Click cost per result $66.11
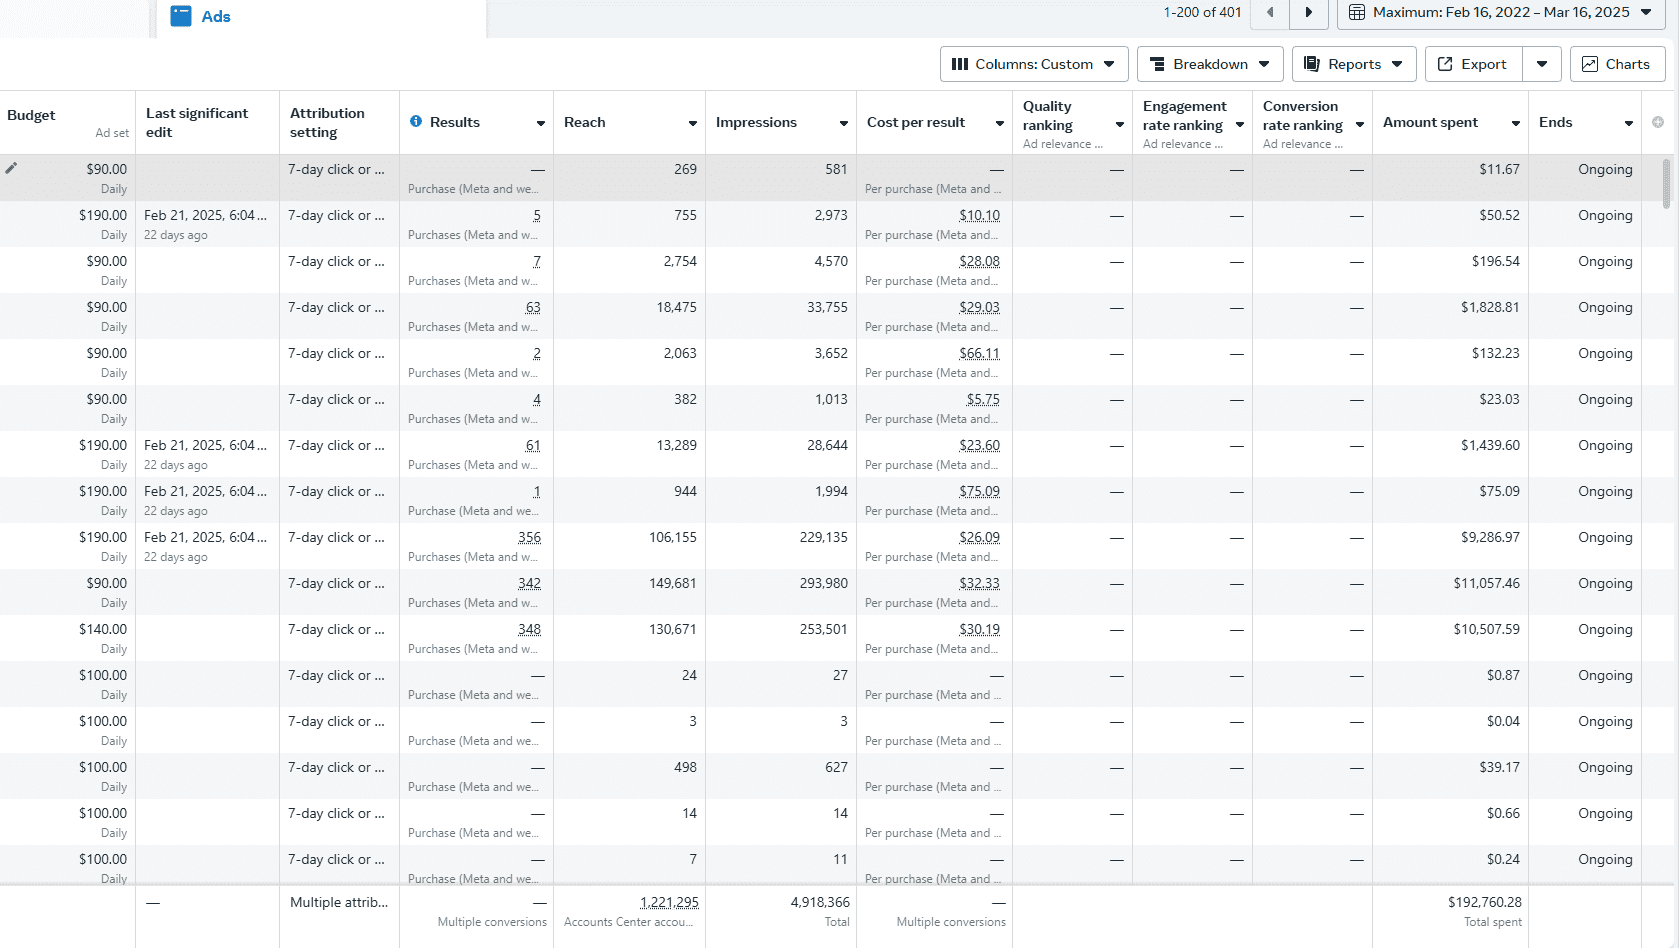1679x948 pixels. pos(979,353)
